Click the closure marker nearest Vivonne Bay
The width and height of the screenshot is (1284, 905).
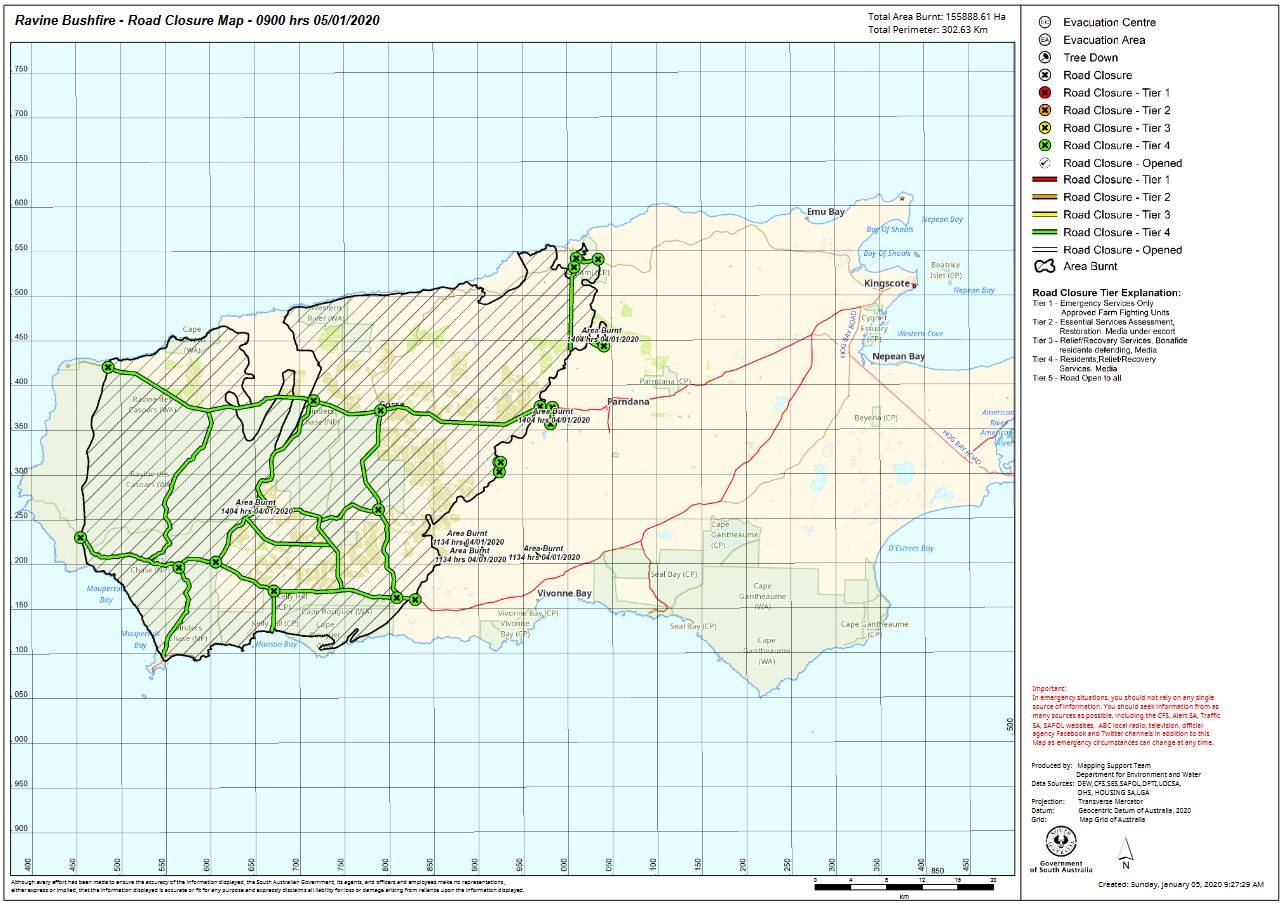[415, 600]
